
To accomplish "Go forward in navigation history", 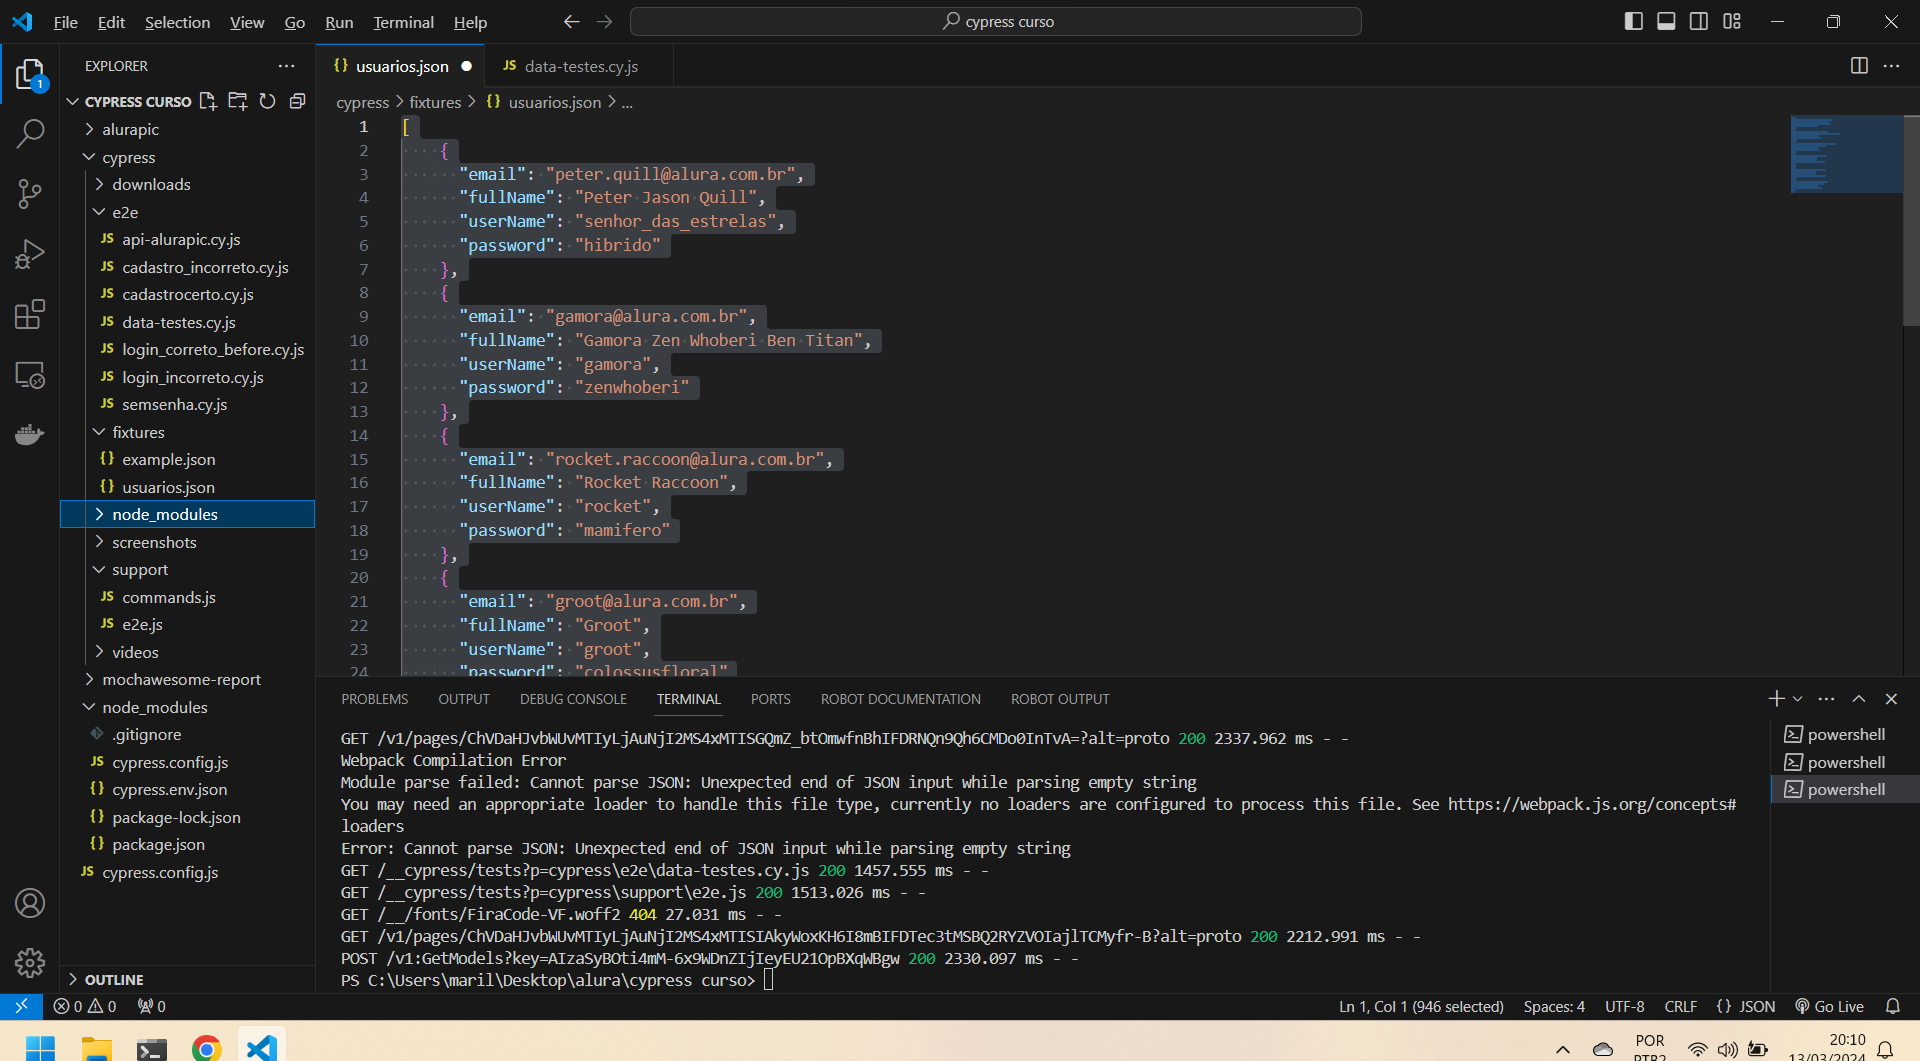I will click(x=605, y=22).
